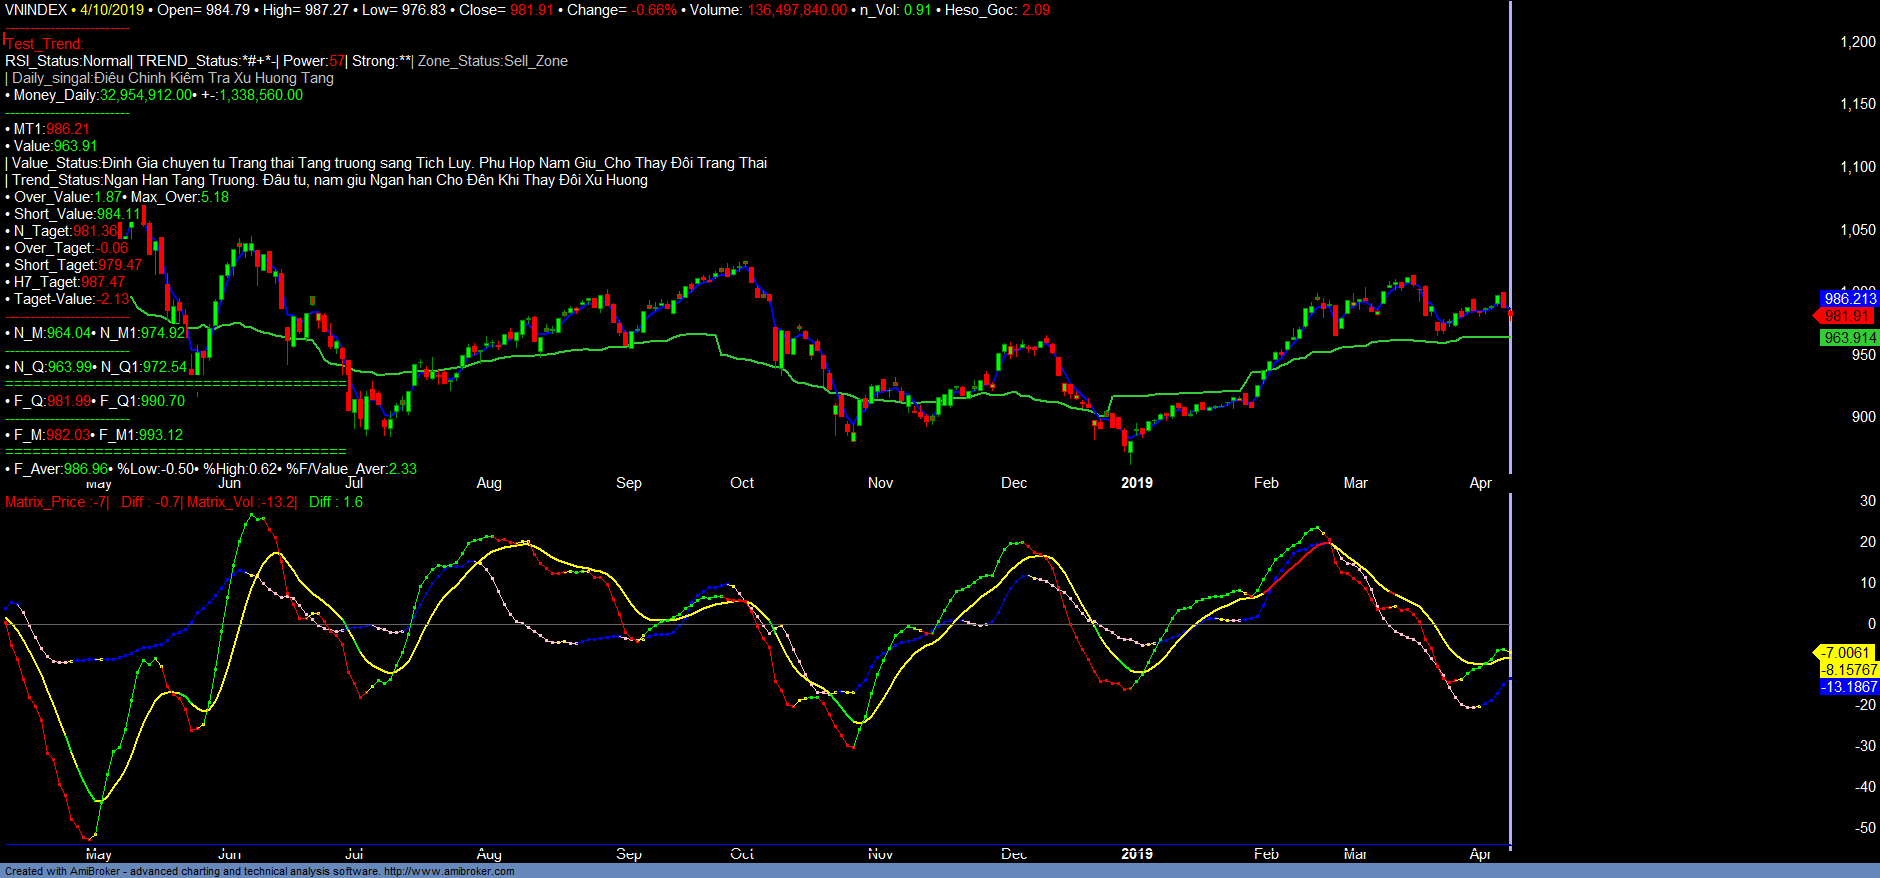The height and width of the screenshot is (878, 1880).
Task: Click the VNINDEX ticker symbol in title
Action: (36, 10)
